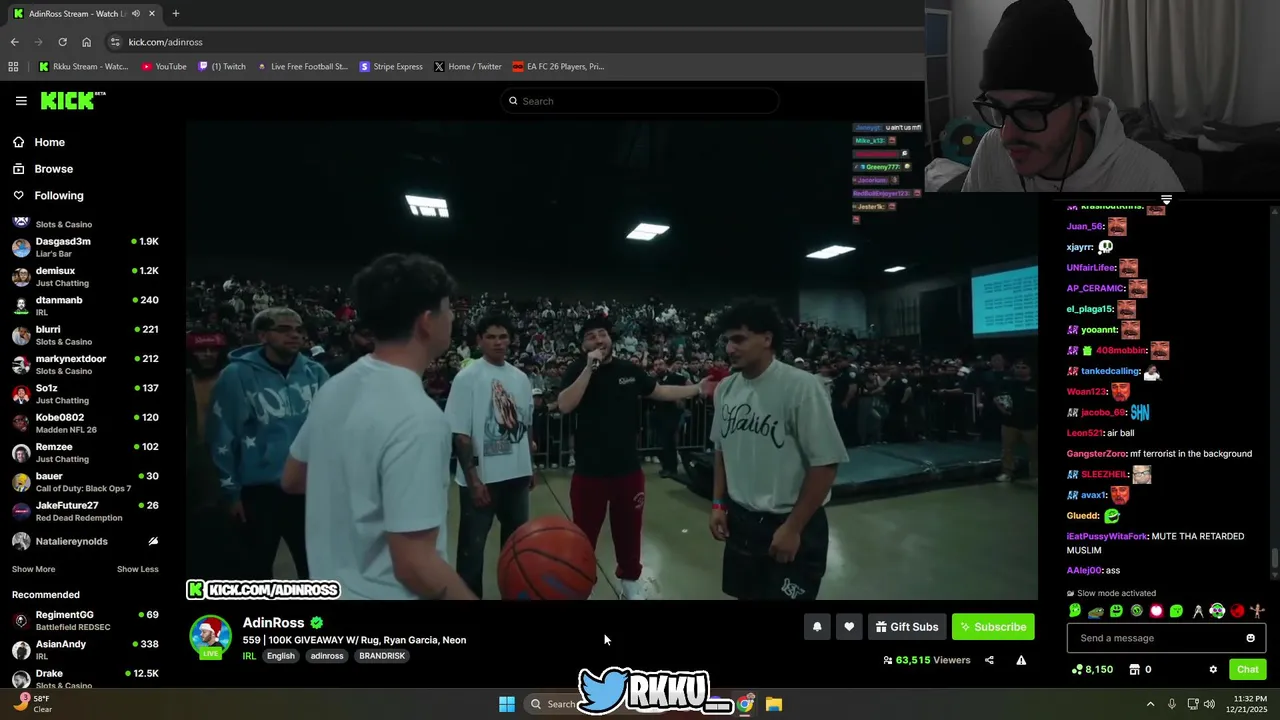
Task: Mute the AdinRoss Stream tab audio
Action: point(136,13)
